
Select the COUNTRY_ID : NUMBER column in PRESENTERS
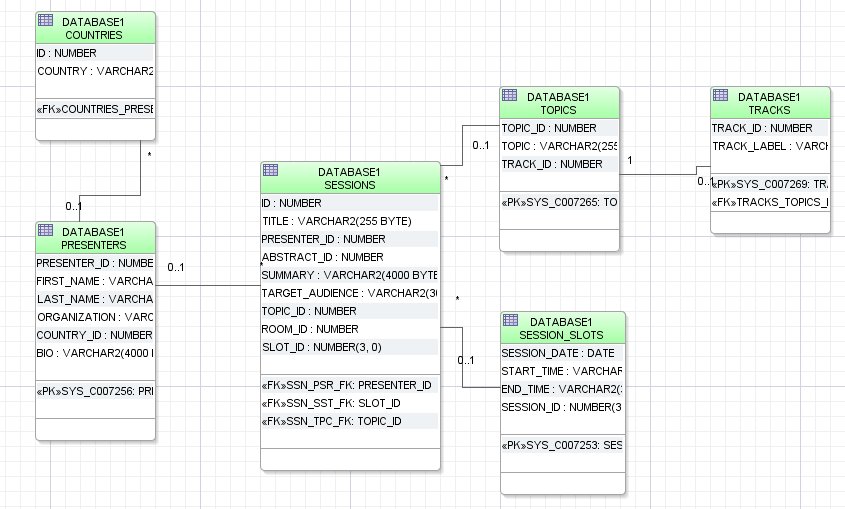[94, 335]
